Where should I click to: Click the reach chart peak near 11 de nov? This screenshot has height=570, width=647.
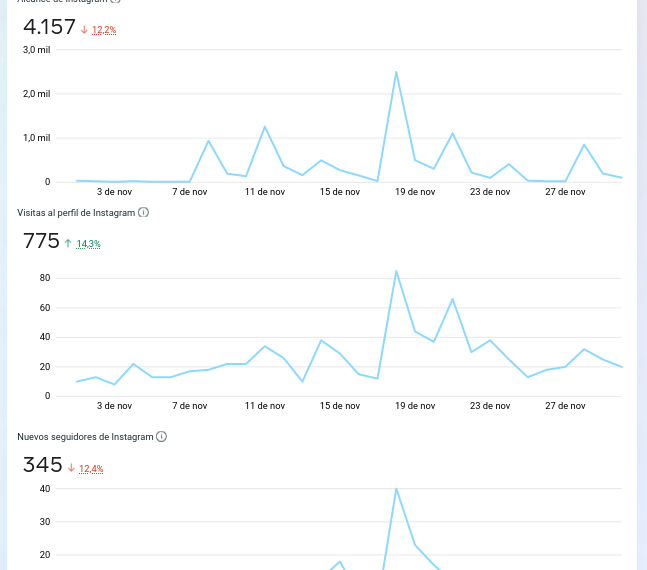pyautogui.click(x=265, y=127)
